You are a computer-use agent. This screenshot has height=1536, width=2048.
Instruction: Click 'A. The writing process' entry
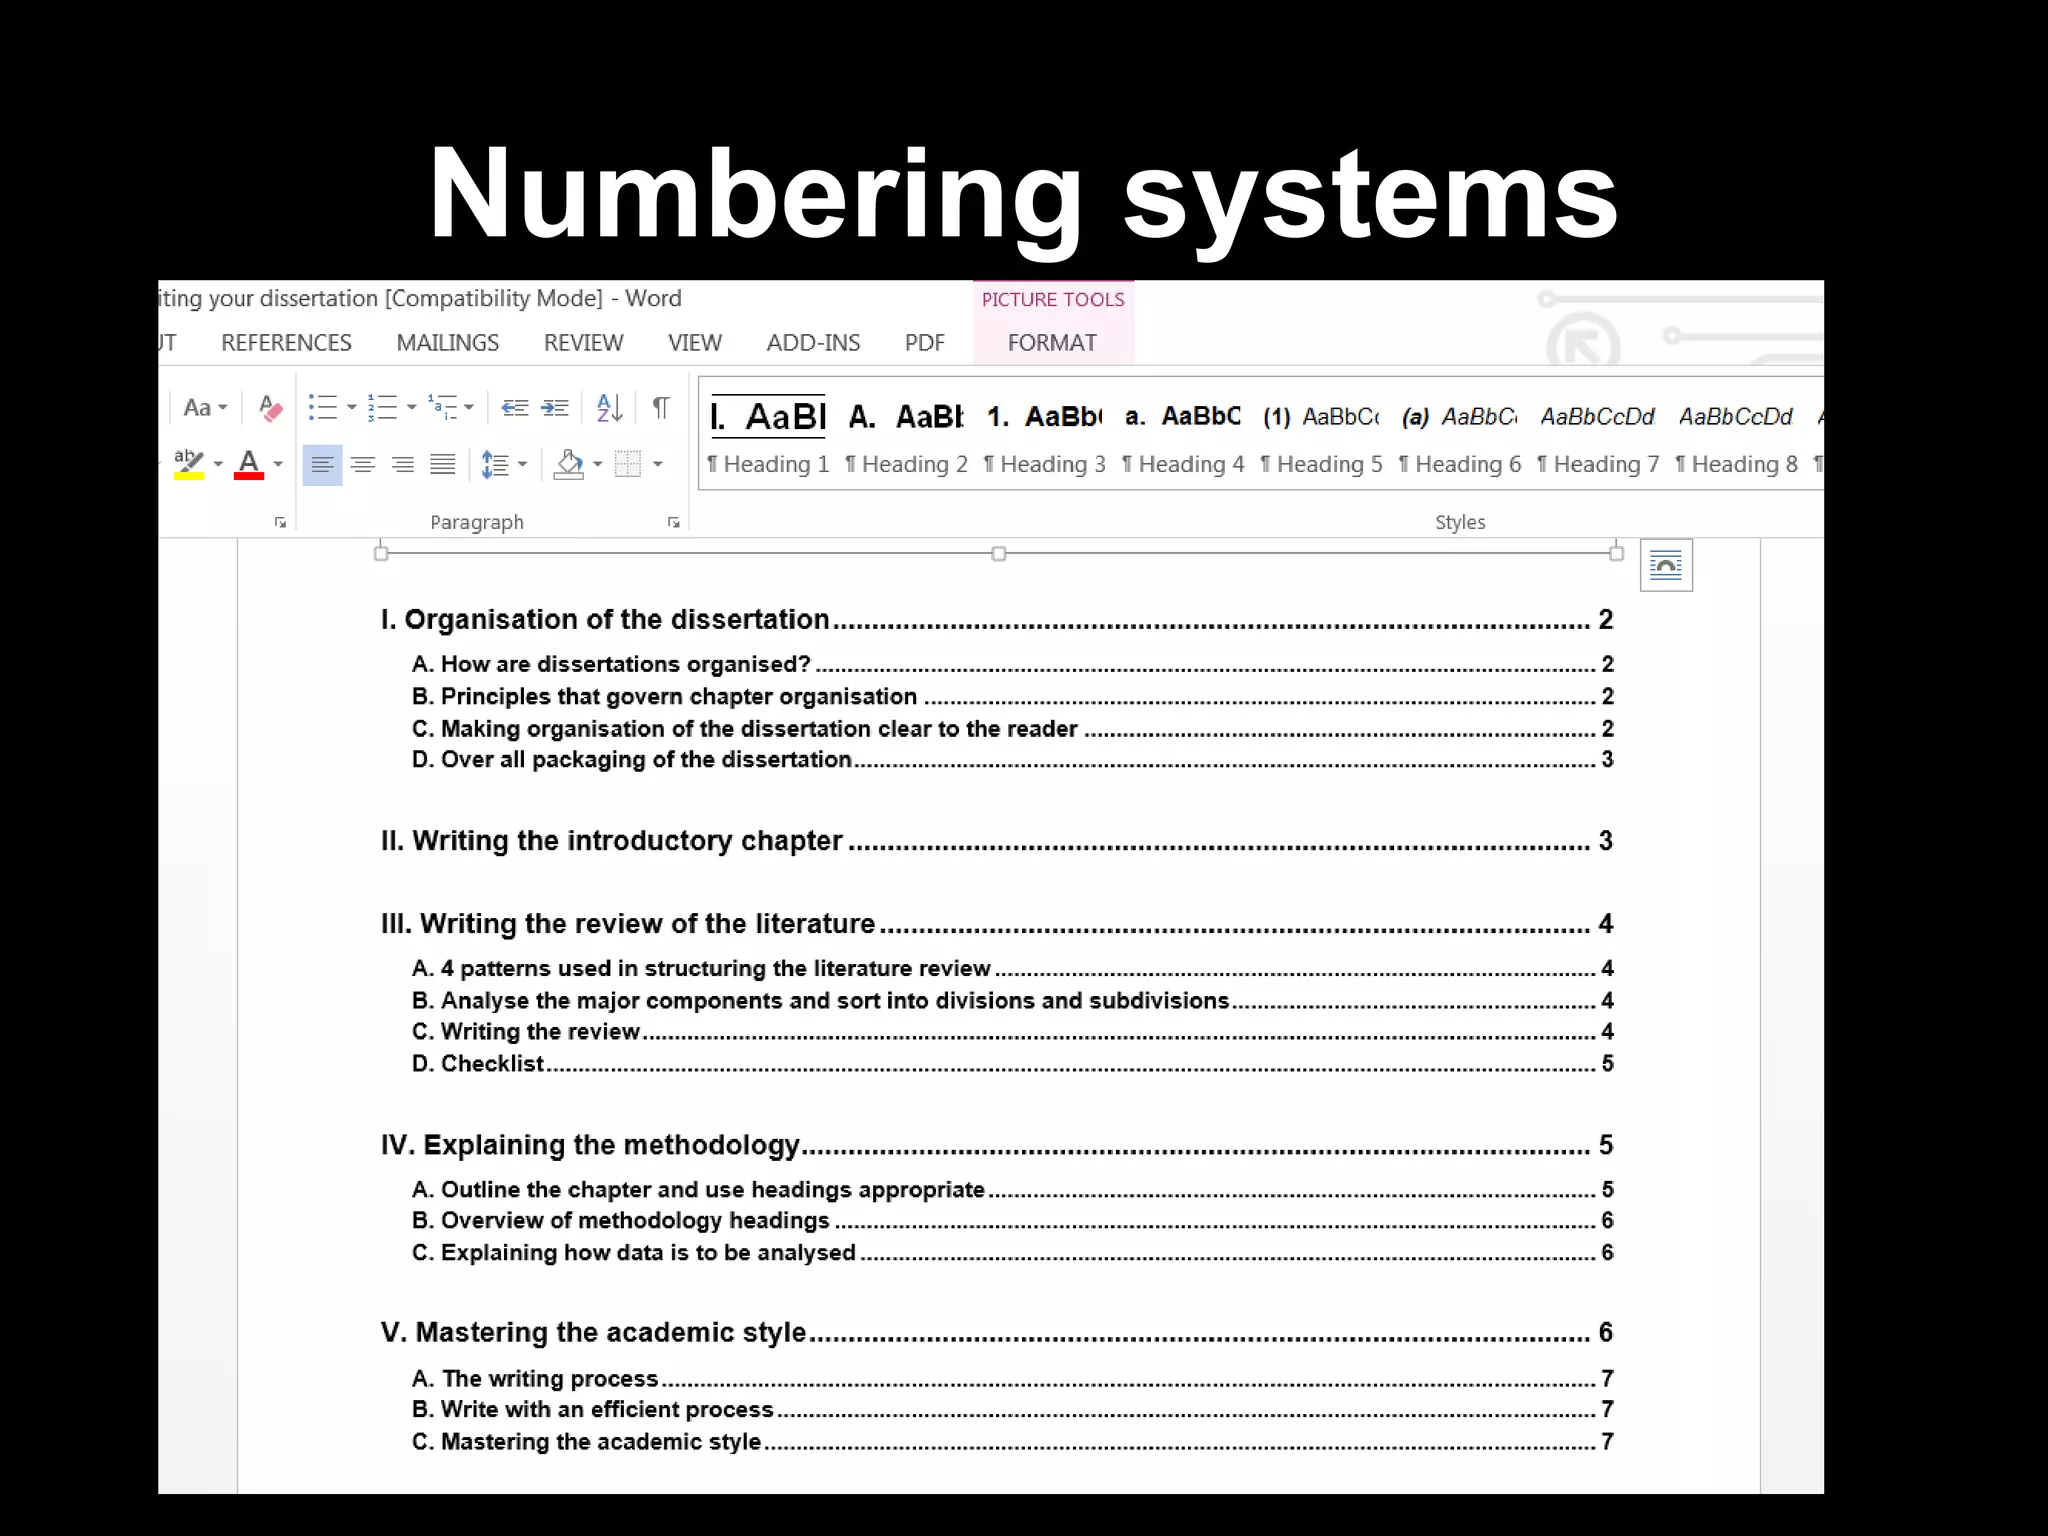[1013, 1378]
